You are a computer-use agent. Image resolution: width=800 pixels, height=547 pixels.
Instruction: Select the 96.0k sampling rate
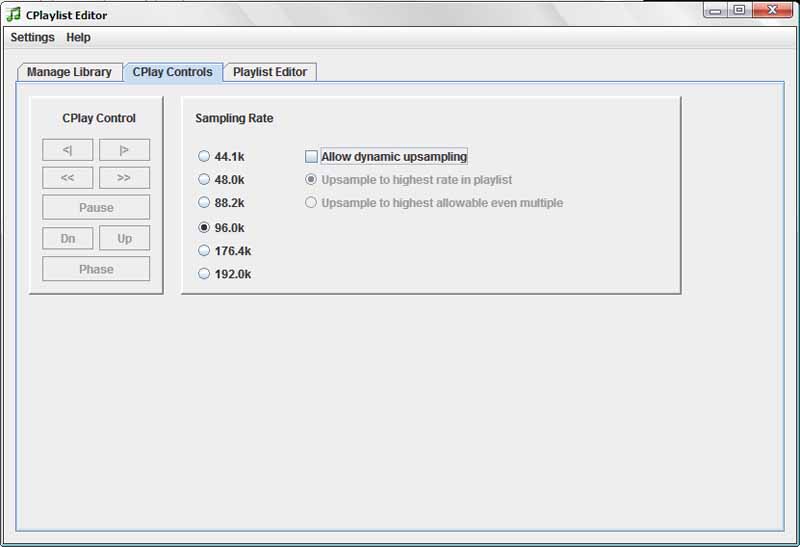pyautogui.click(x=221, y=228)
